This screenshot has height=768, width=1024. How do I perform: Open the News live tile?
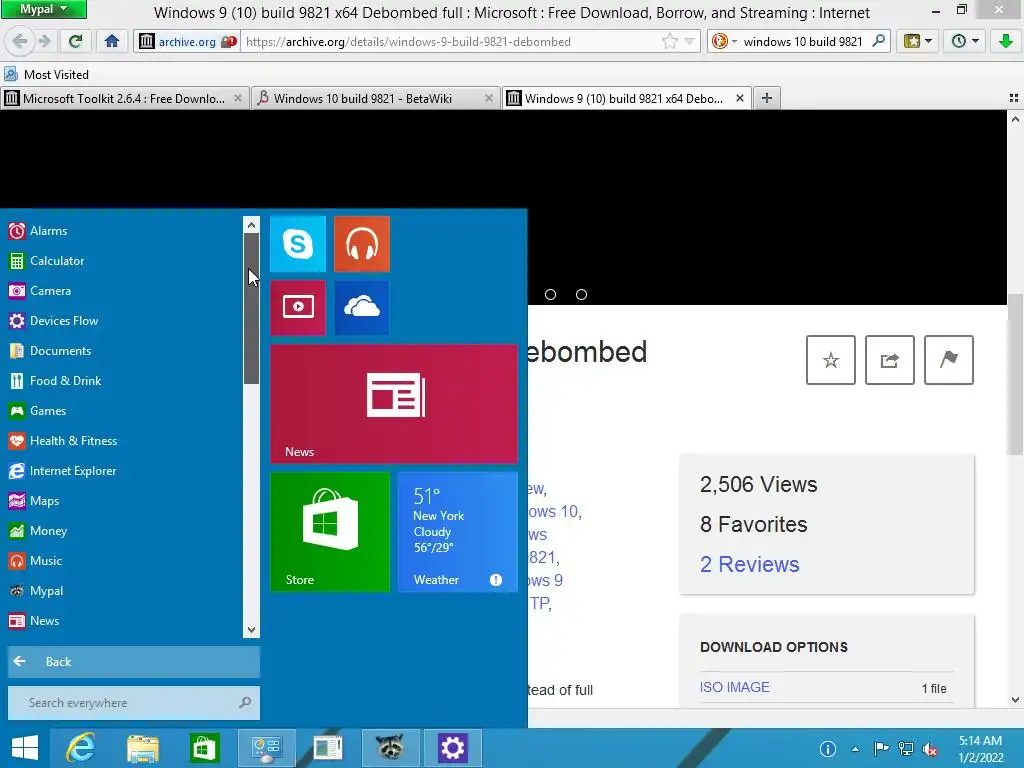click(x=394, y=404)
